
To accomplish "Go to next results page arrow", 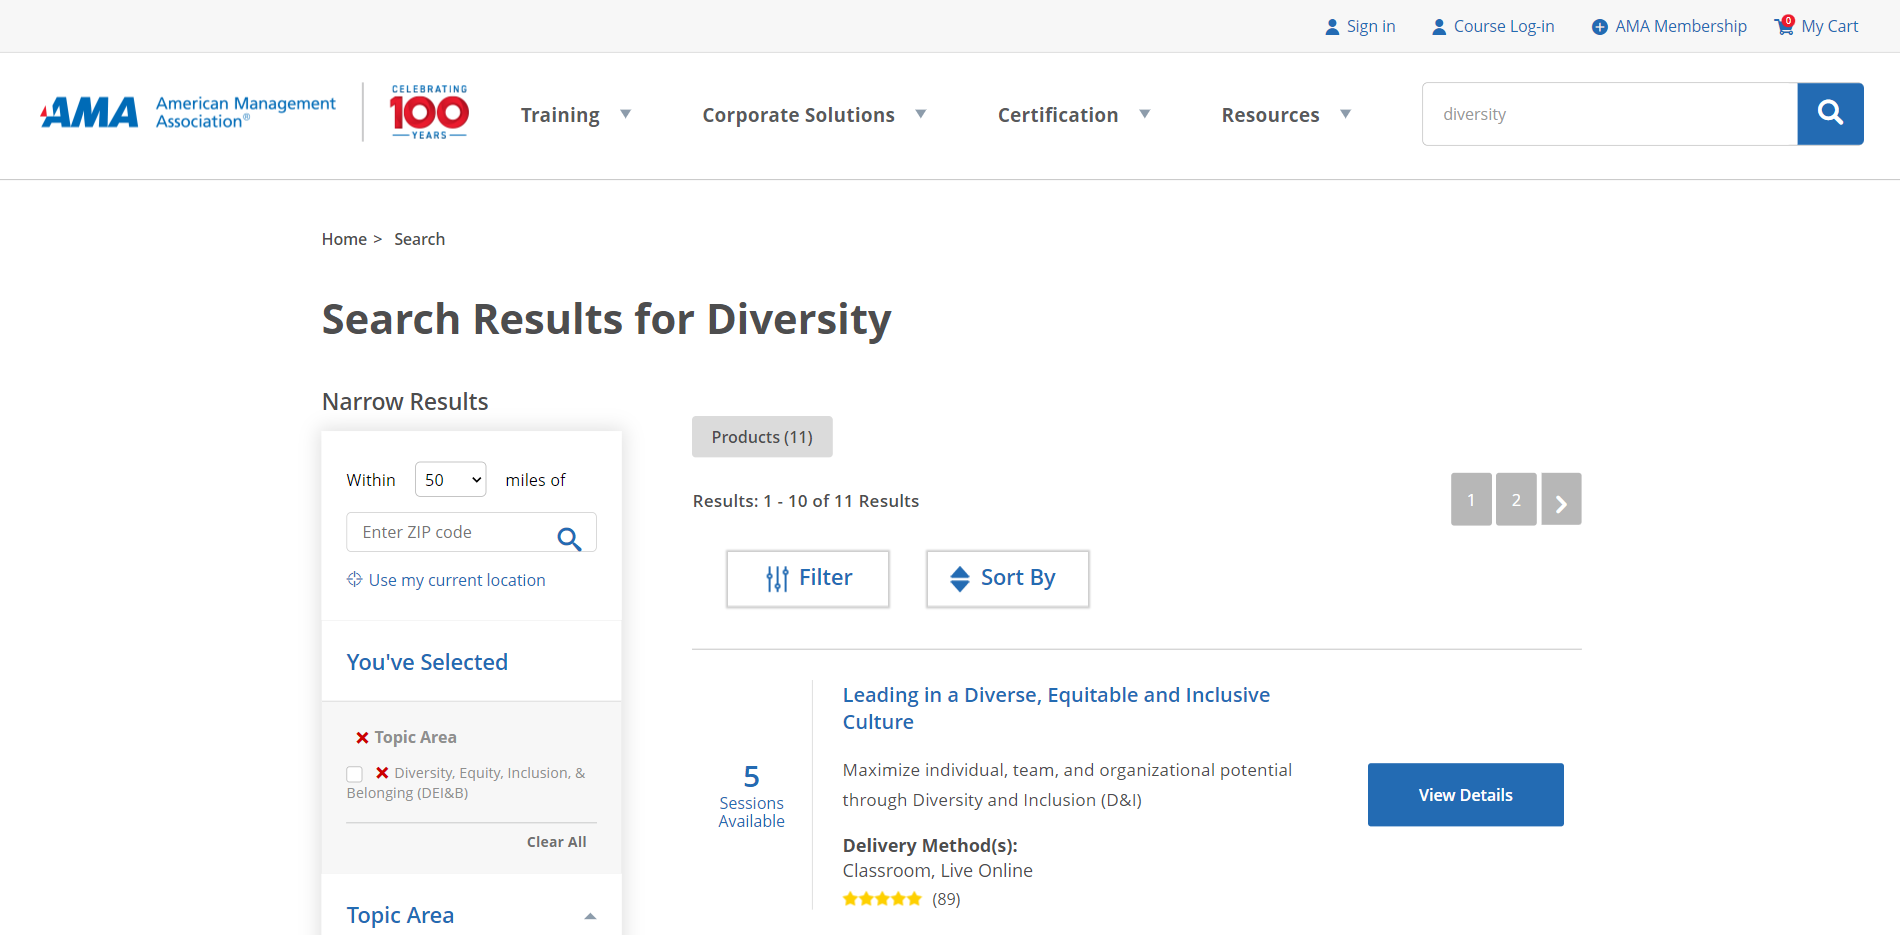I will (1561, 499).
